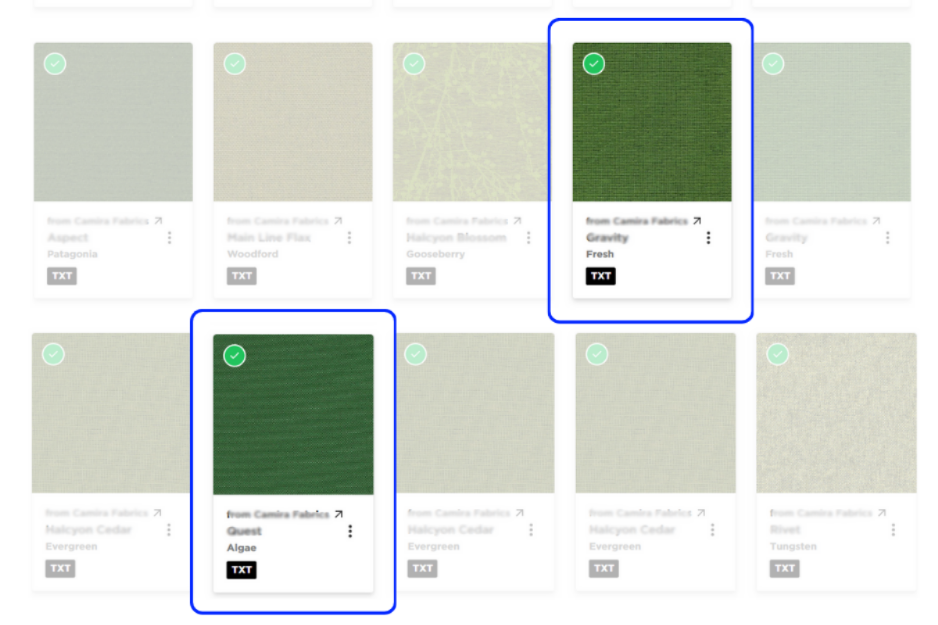Expand three-dot menu on highlighted Gravity Fresh card
The image size is (938, 625).
pyautogui.click(x=708, y=238)
